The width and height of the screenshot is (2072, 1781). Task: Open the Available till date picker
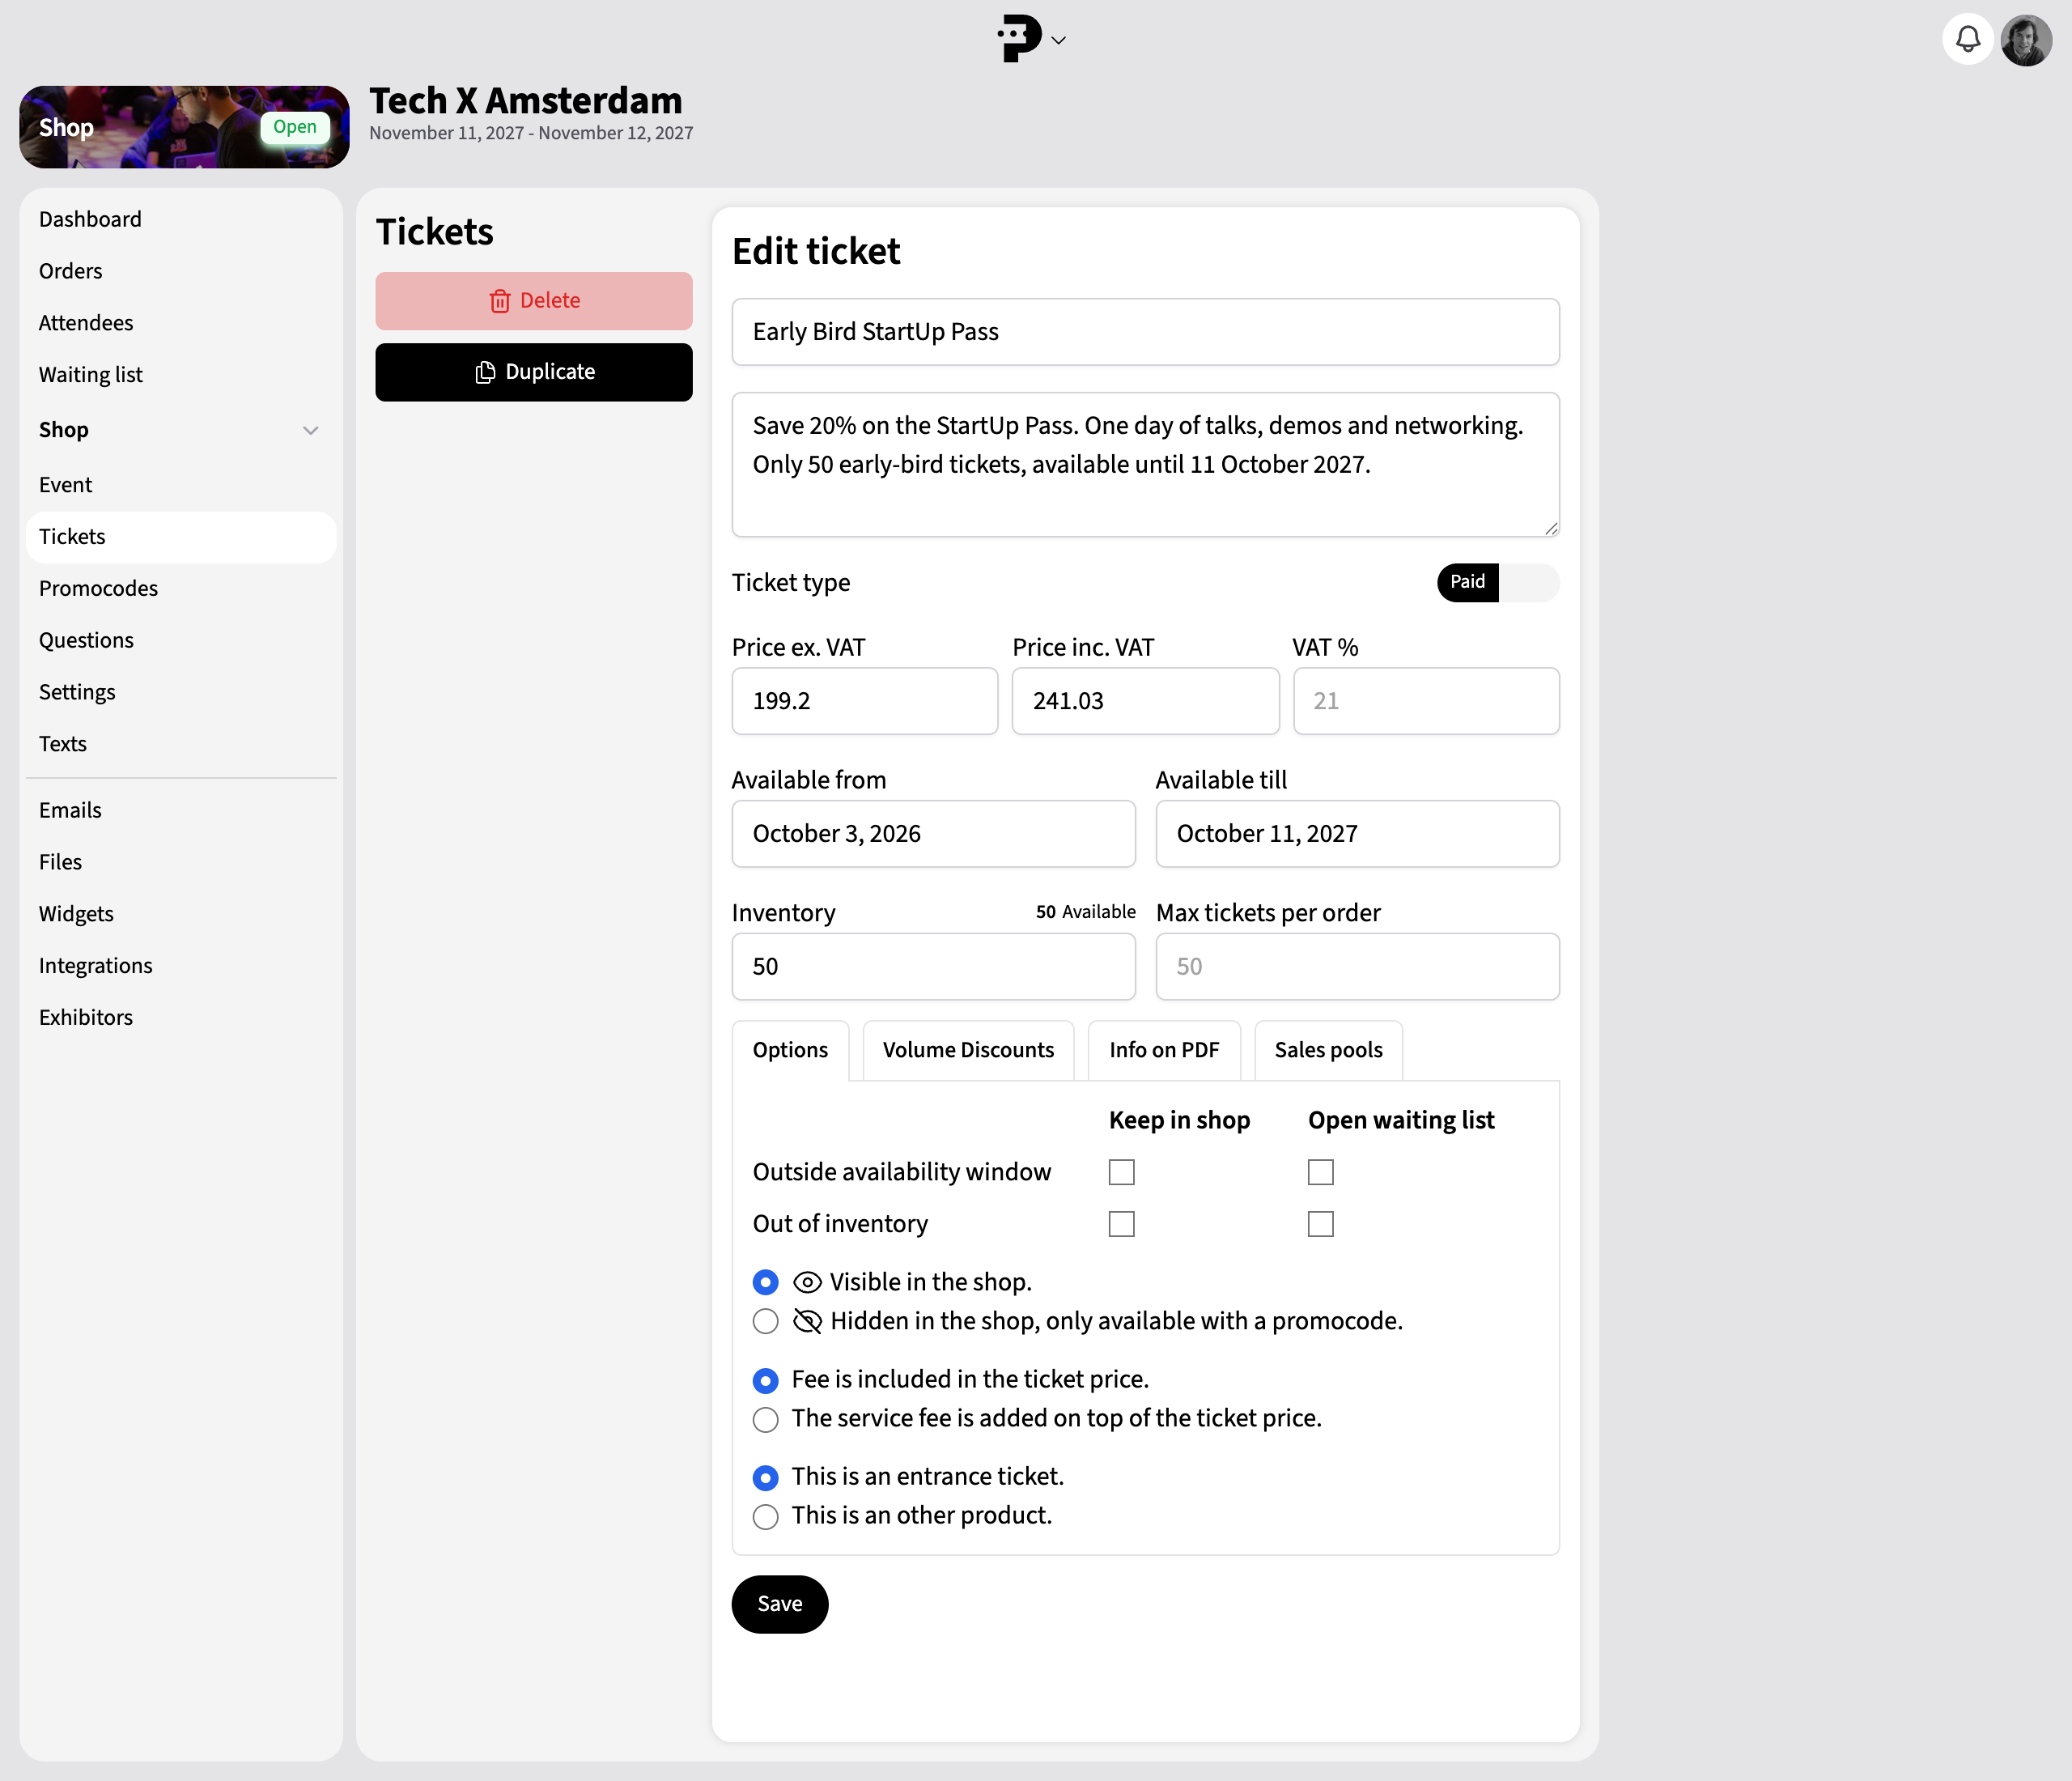(1357, 834)
